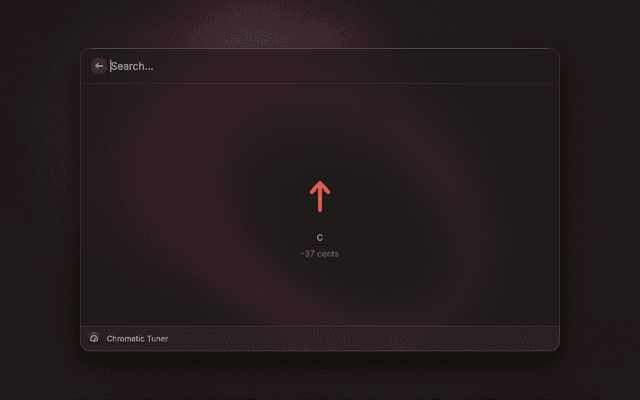This screenshot has height=400, width=640.
Task: Go back using the left arrow icon
Action: (x=99, y=66)
